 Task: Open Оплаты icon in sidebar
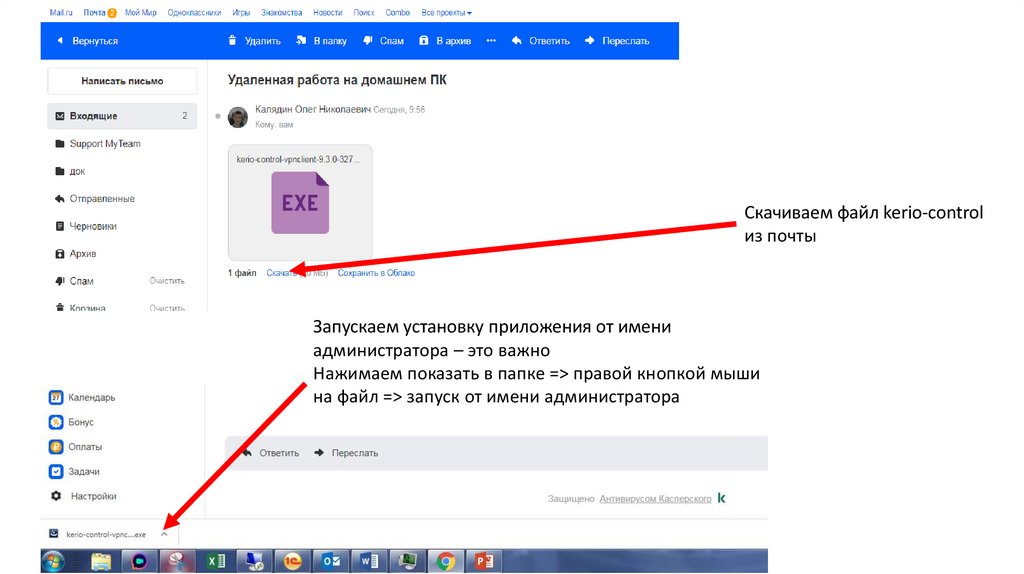click(56, 447)
